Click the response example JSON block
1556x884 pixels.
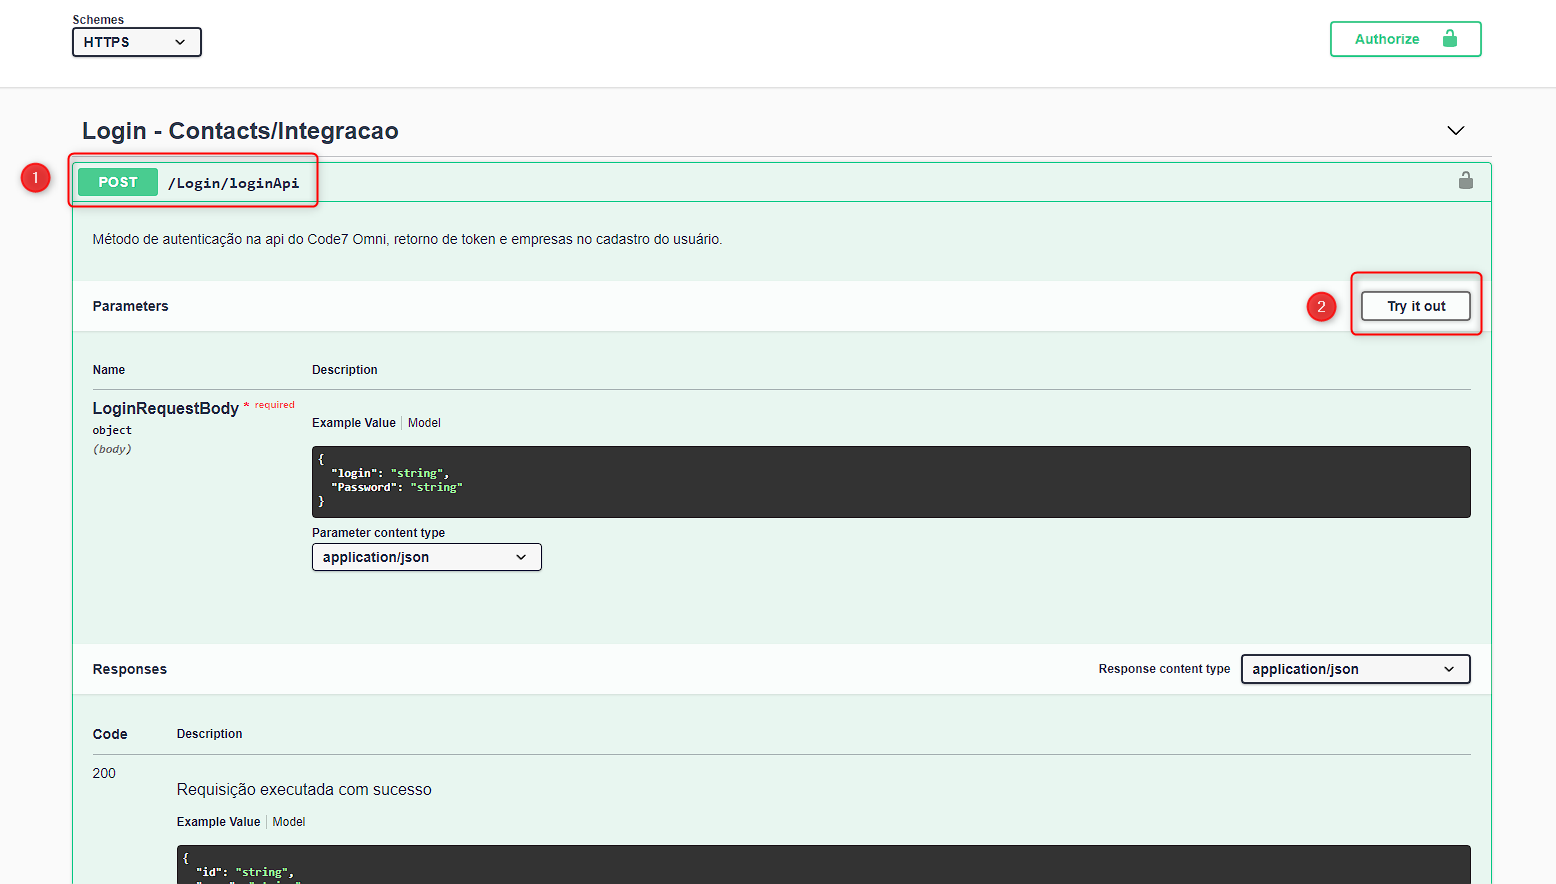pos(823,865)
